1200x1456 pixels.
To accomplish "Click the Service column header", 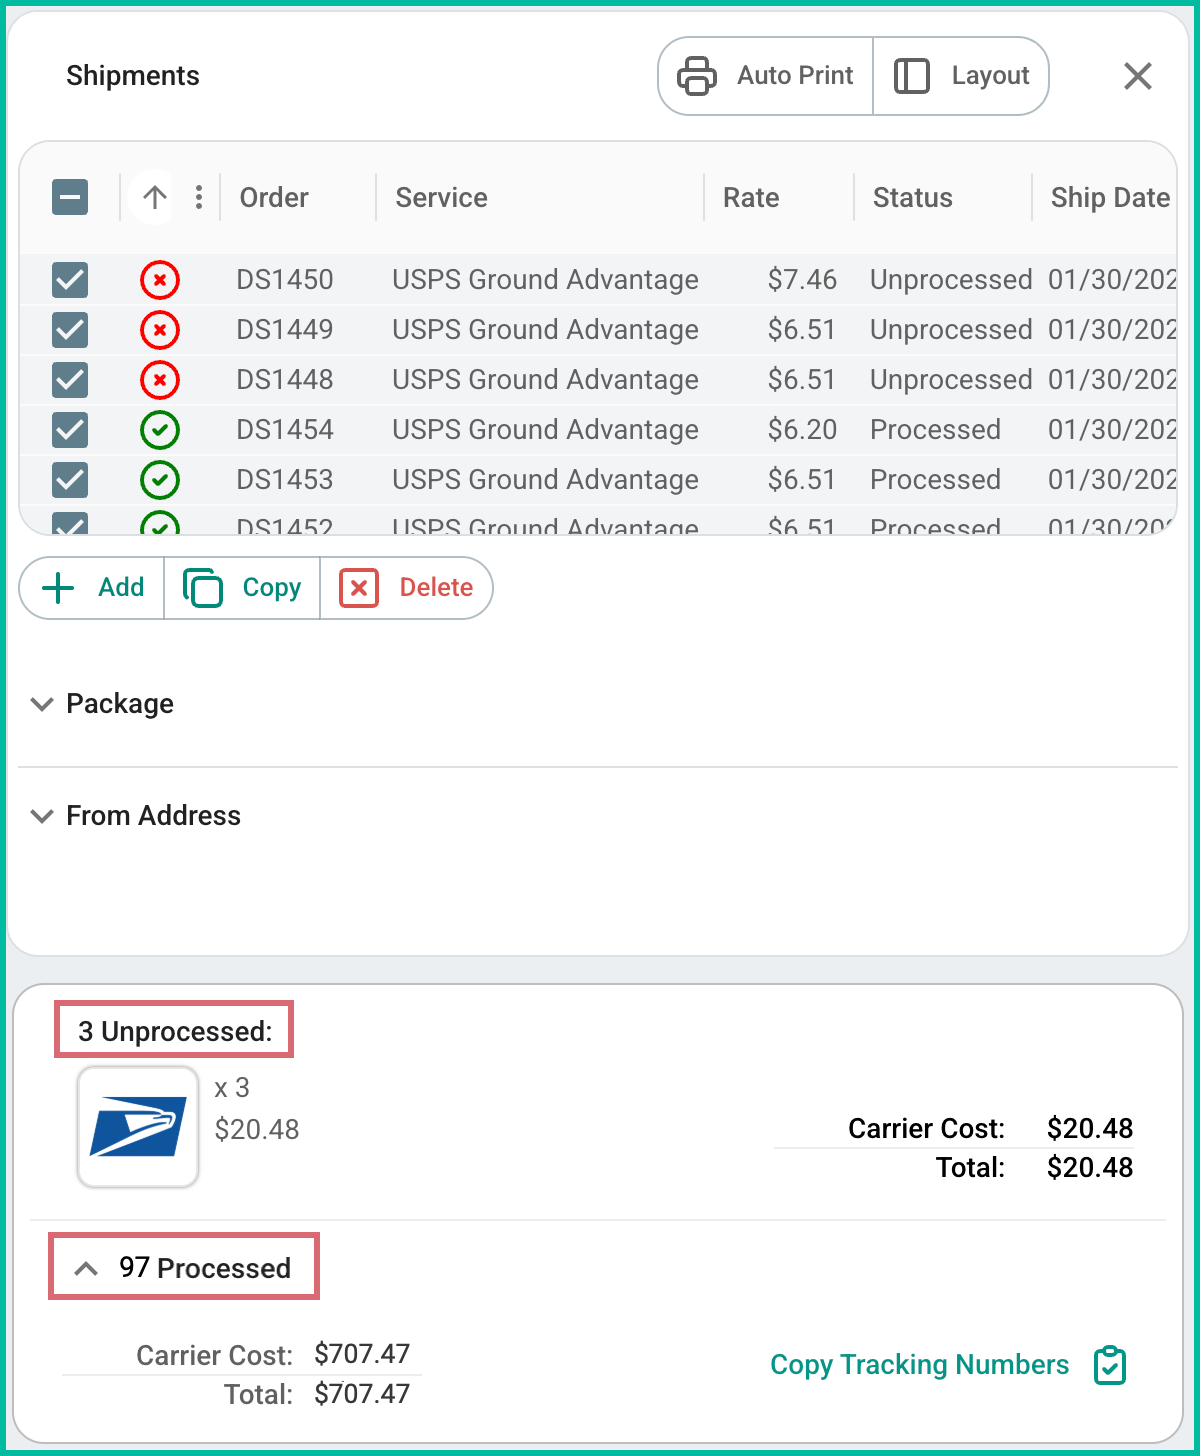I will click(x=441, y=197).
